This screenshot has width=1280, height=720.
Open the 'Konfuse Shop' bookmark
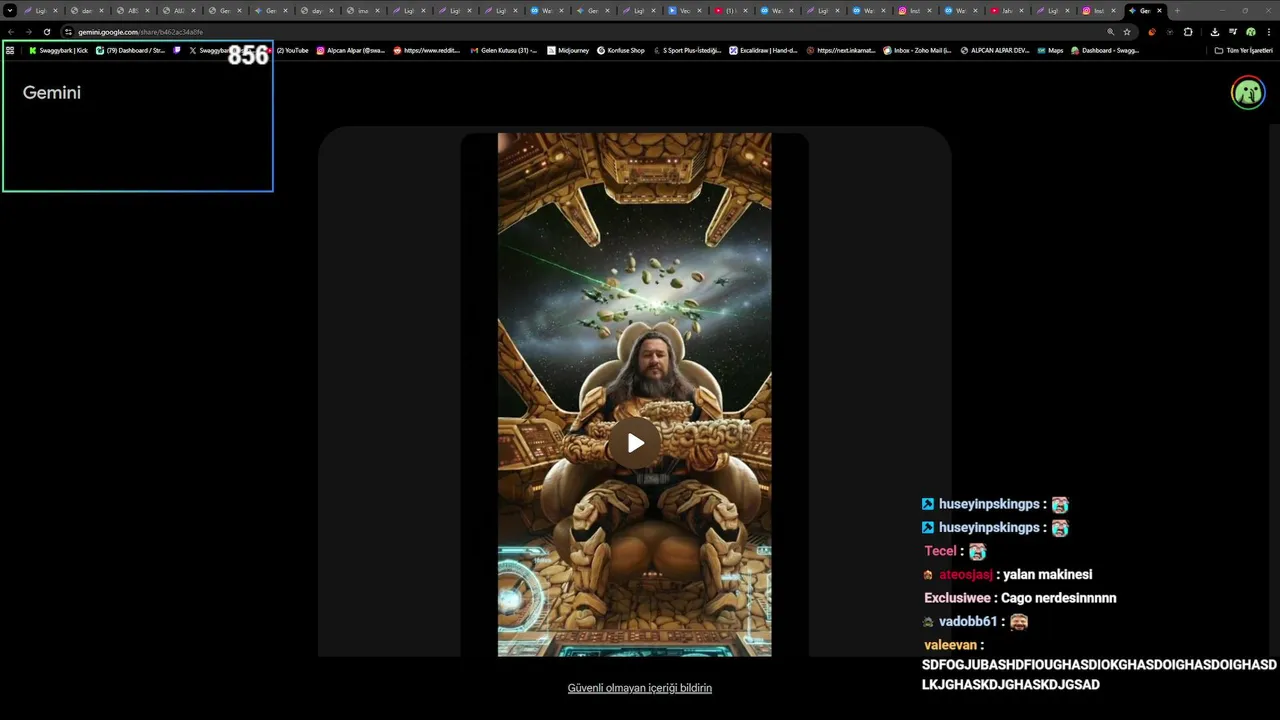click(620, 50)
